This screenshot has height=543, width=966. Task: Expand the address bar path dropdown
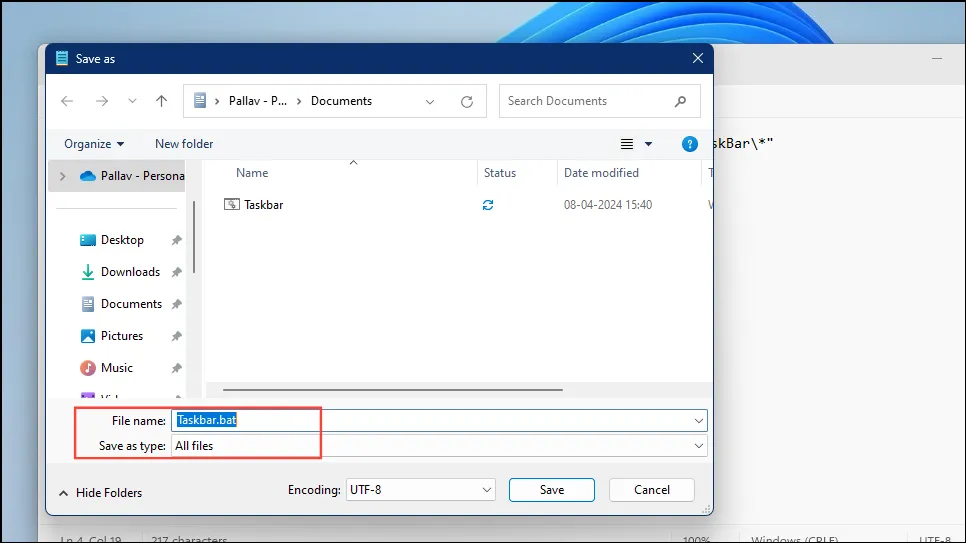[x=430, y=102]
